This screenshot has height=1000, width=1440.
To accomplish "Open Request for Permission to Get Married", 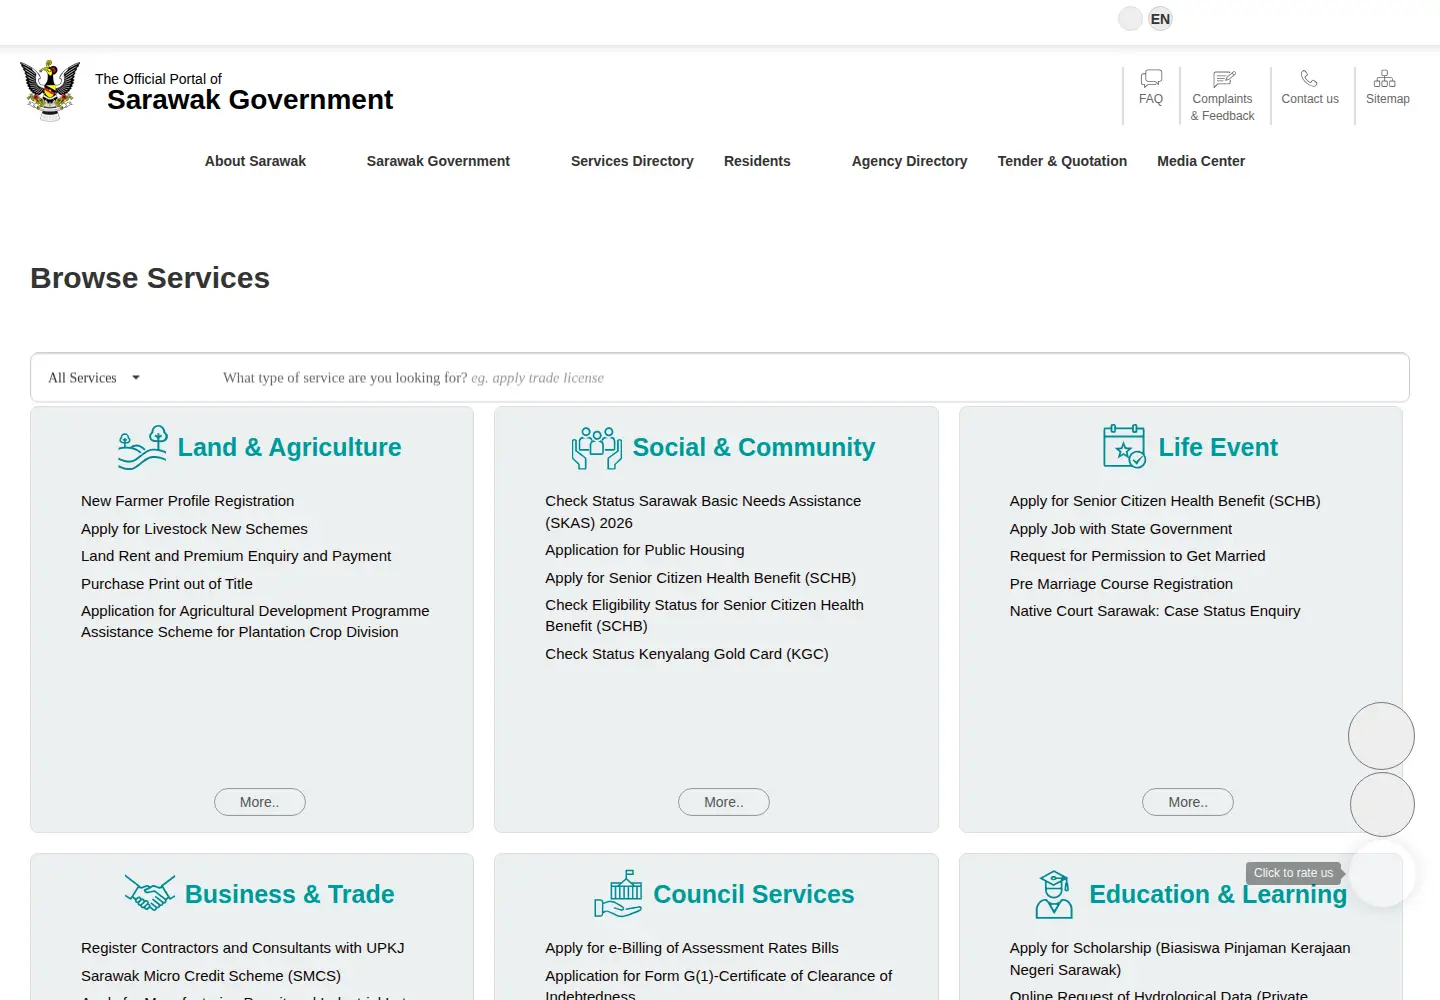I will coord(1137,556).
